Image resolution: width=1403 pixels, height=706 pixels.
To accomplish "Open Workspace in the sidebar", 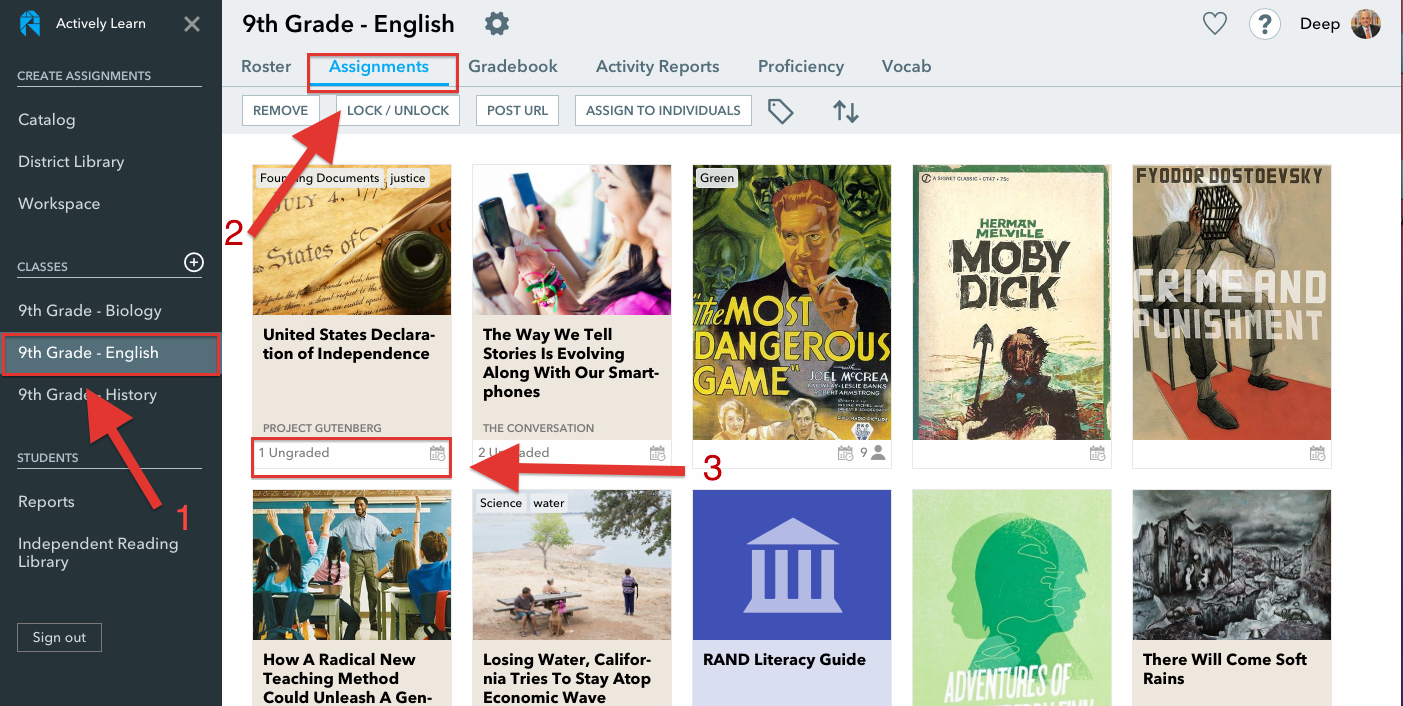I will point(59,204).
